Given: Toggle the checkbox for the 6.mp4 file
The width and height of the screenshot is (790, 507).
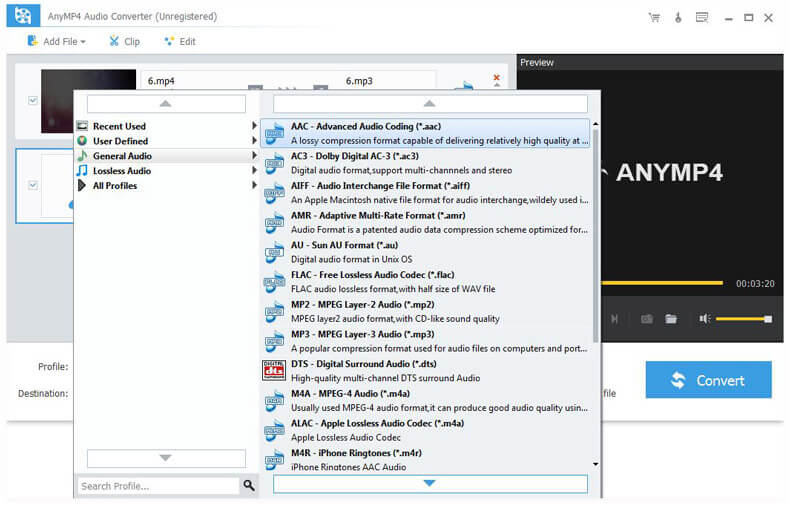Looking at the screenshot, I should coord(33,101).
